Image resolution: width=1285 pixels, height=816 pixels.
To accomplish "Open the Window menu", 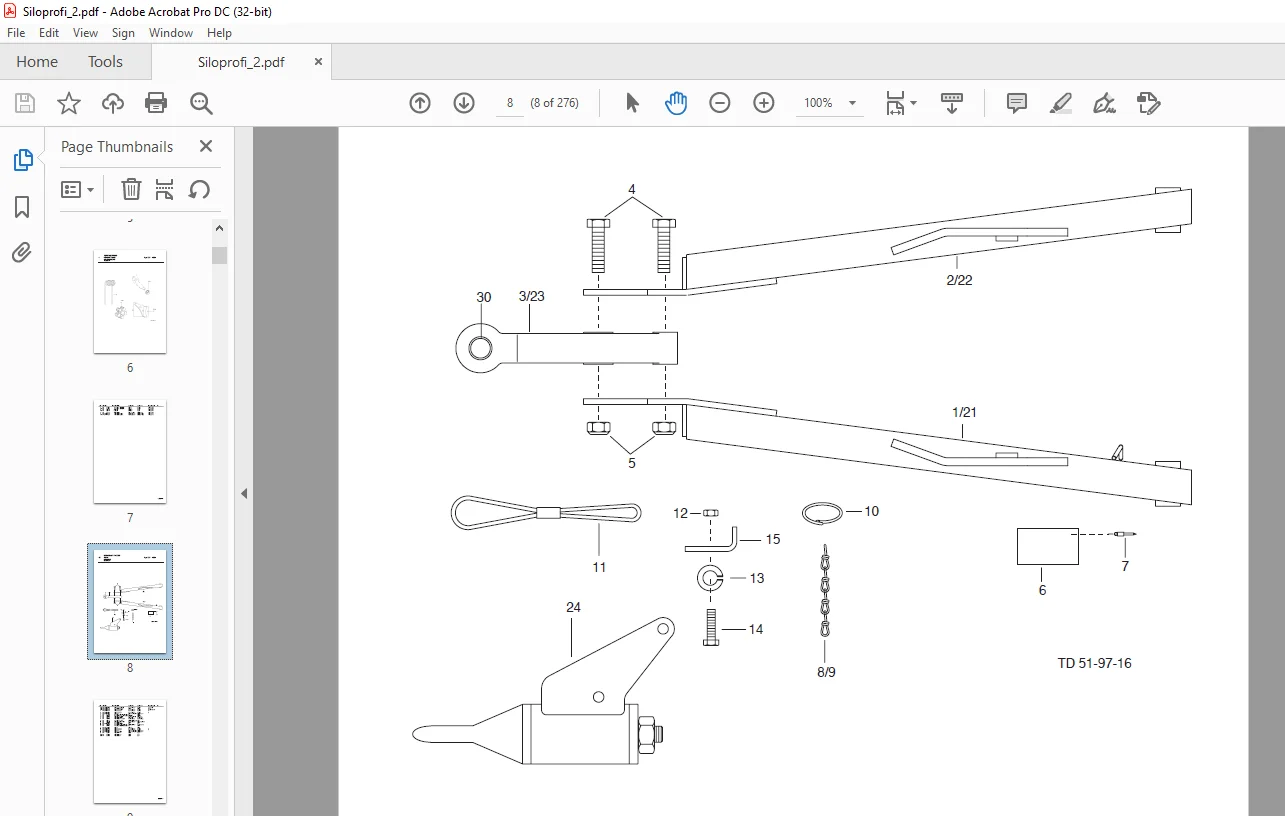I will 171,33.
